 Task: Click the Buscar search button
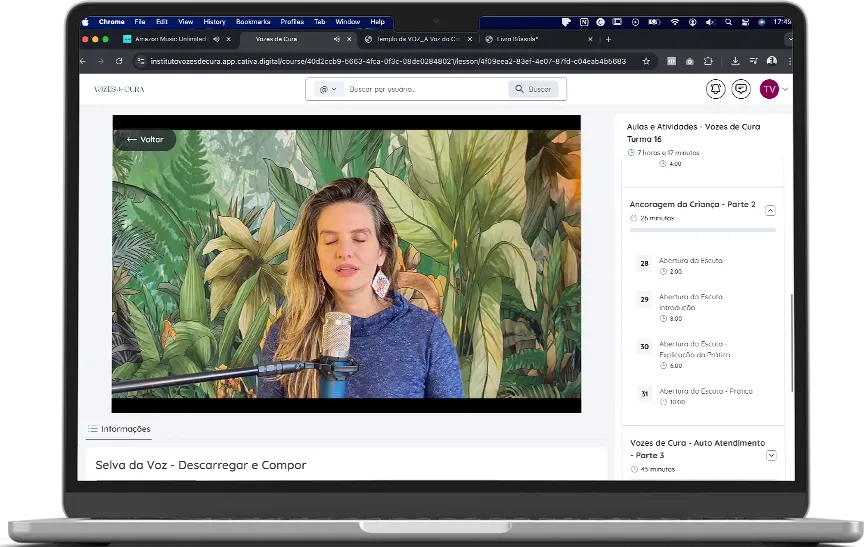tap(533, 89)
